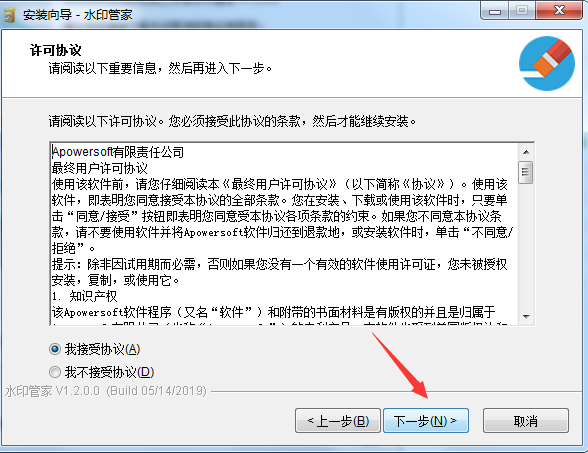
Task: Continue with the 下一步(N) button
Action: [426, 421]
